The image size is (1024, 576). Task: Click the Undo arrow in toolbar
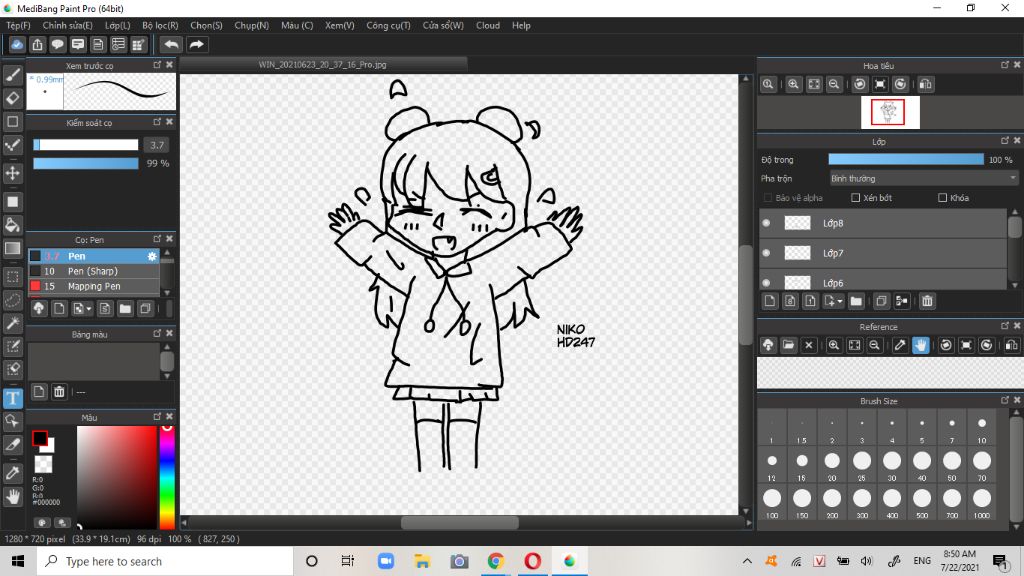171,44
